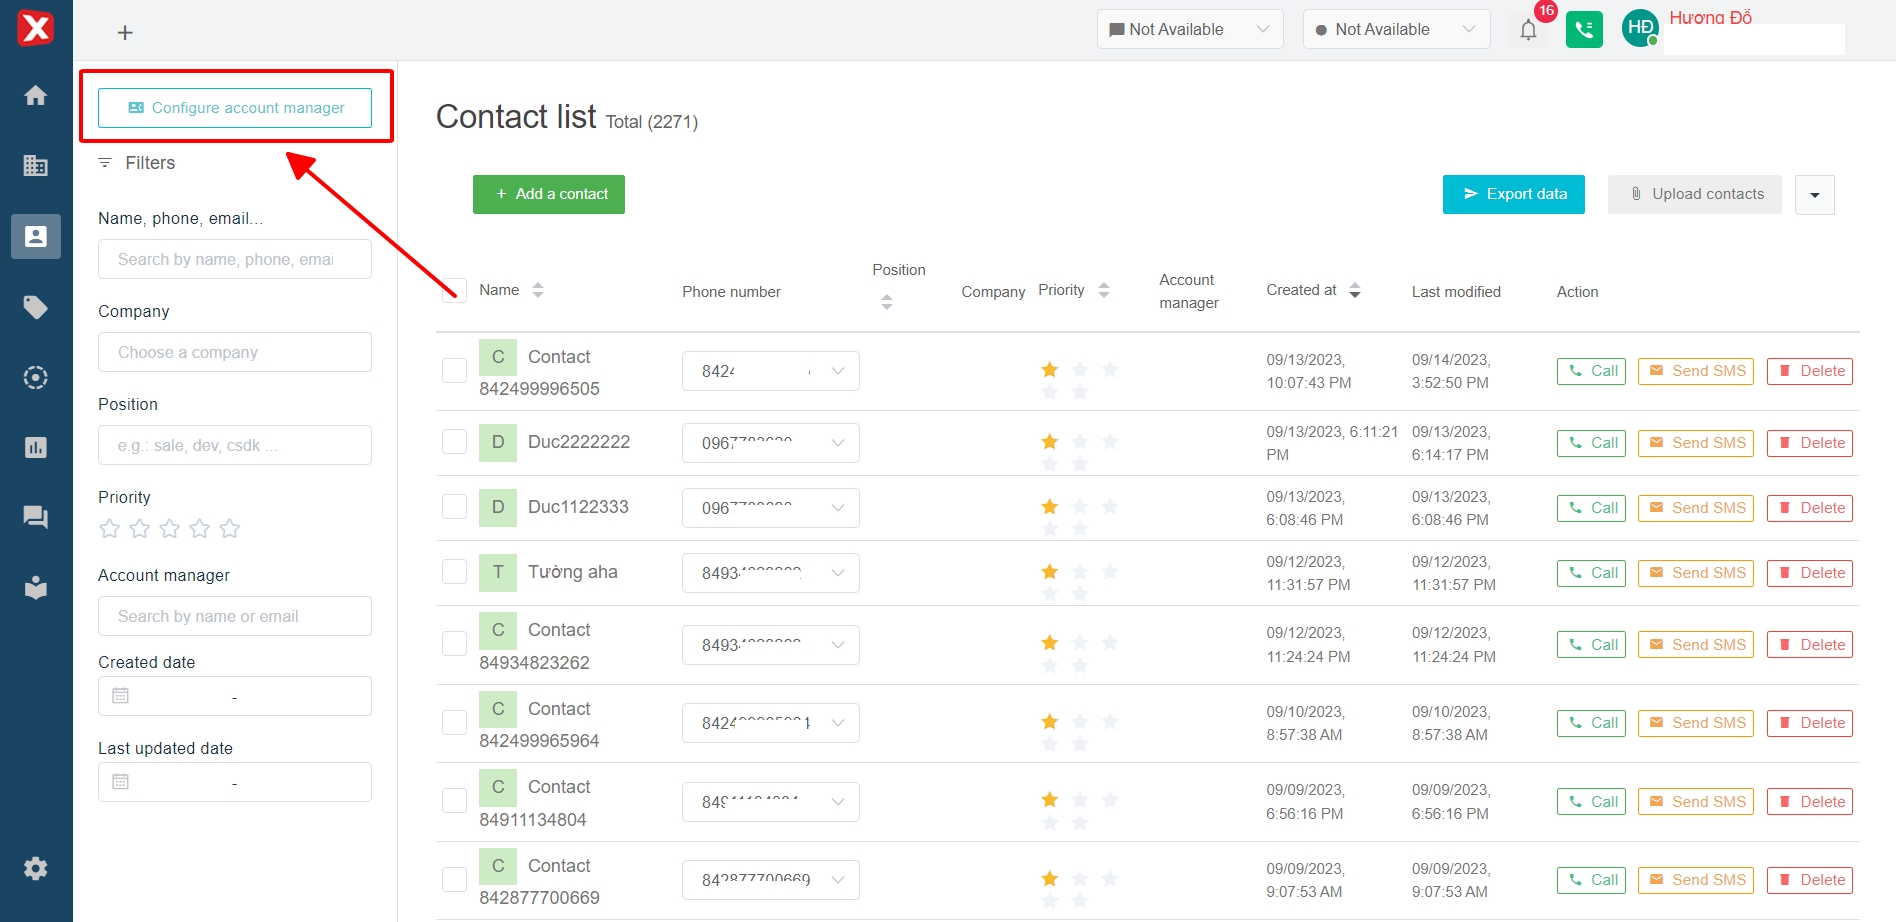Open the chat conversations sidebar icon

(x=36, y=517)
